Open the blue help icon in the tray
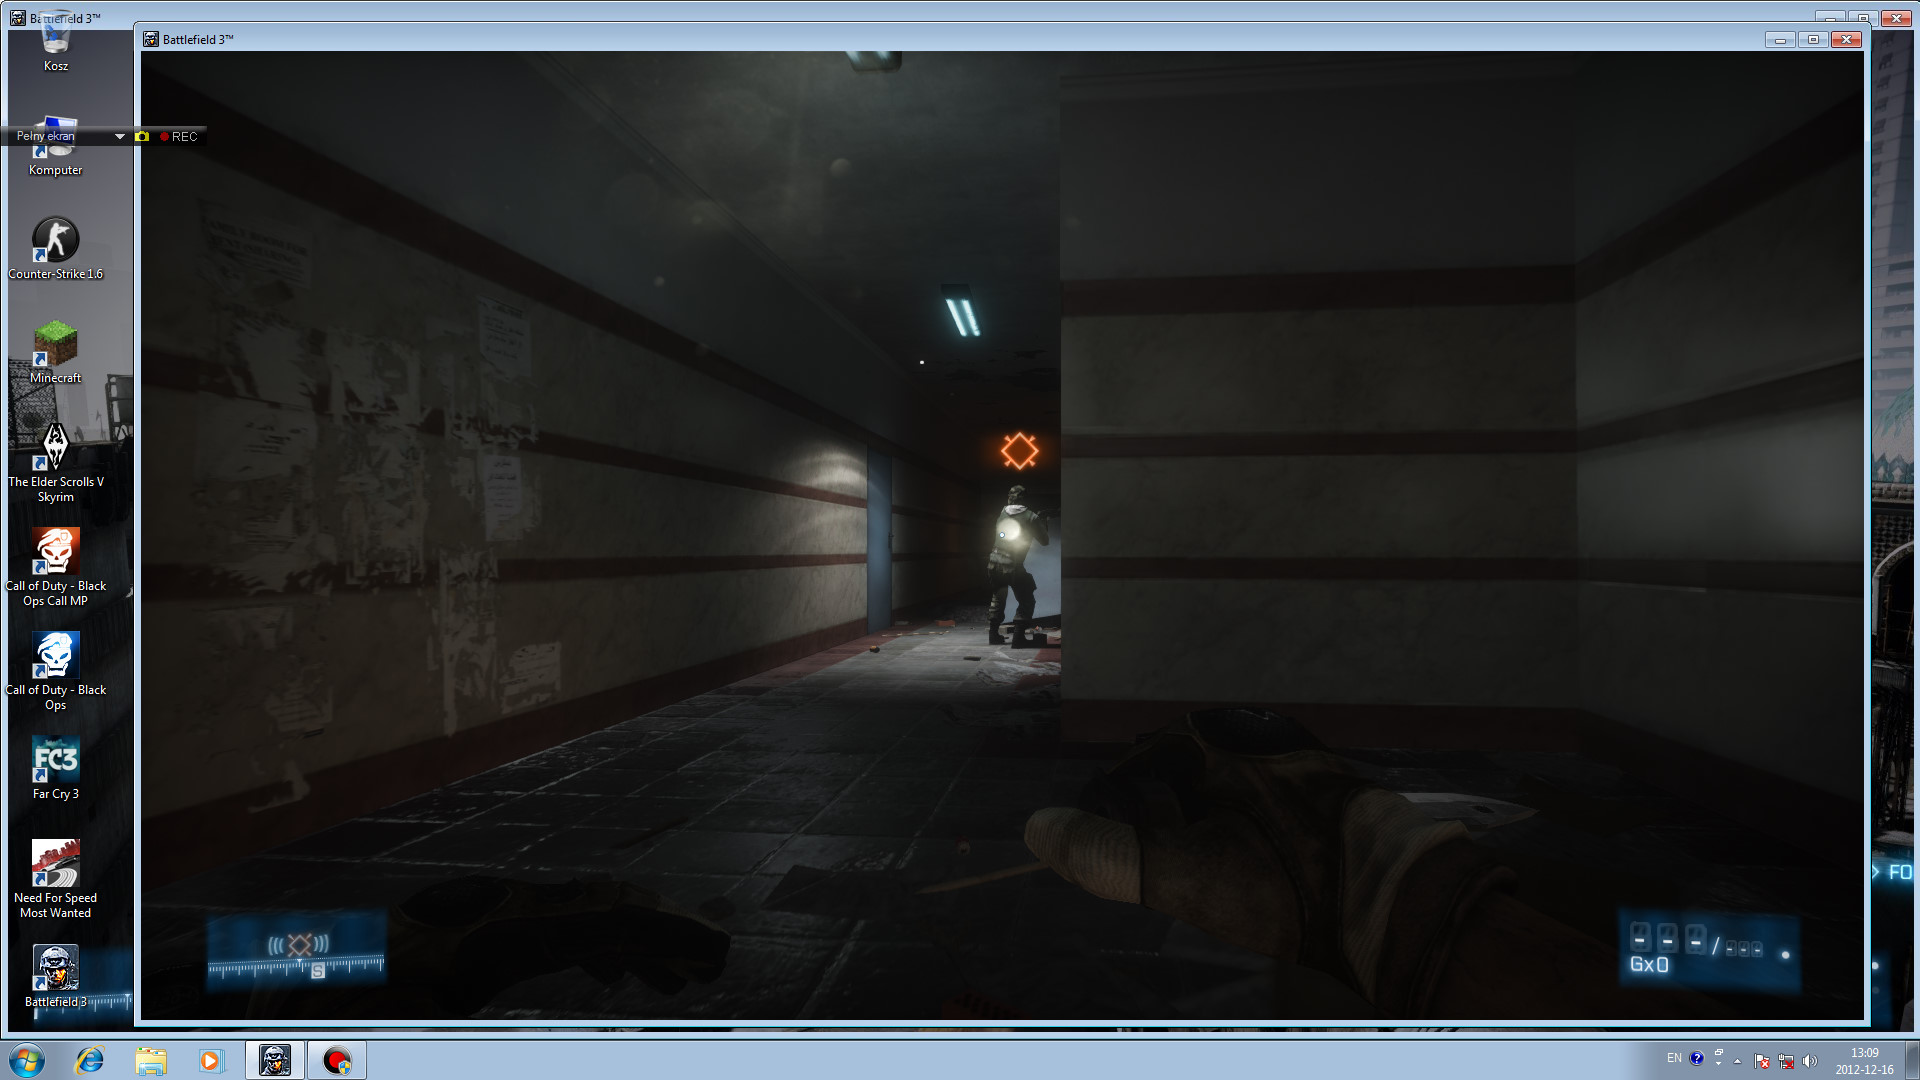The image size is (1920, 1080). [x=1697, y=1058]
